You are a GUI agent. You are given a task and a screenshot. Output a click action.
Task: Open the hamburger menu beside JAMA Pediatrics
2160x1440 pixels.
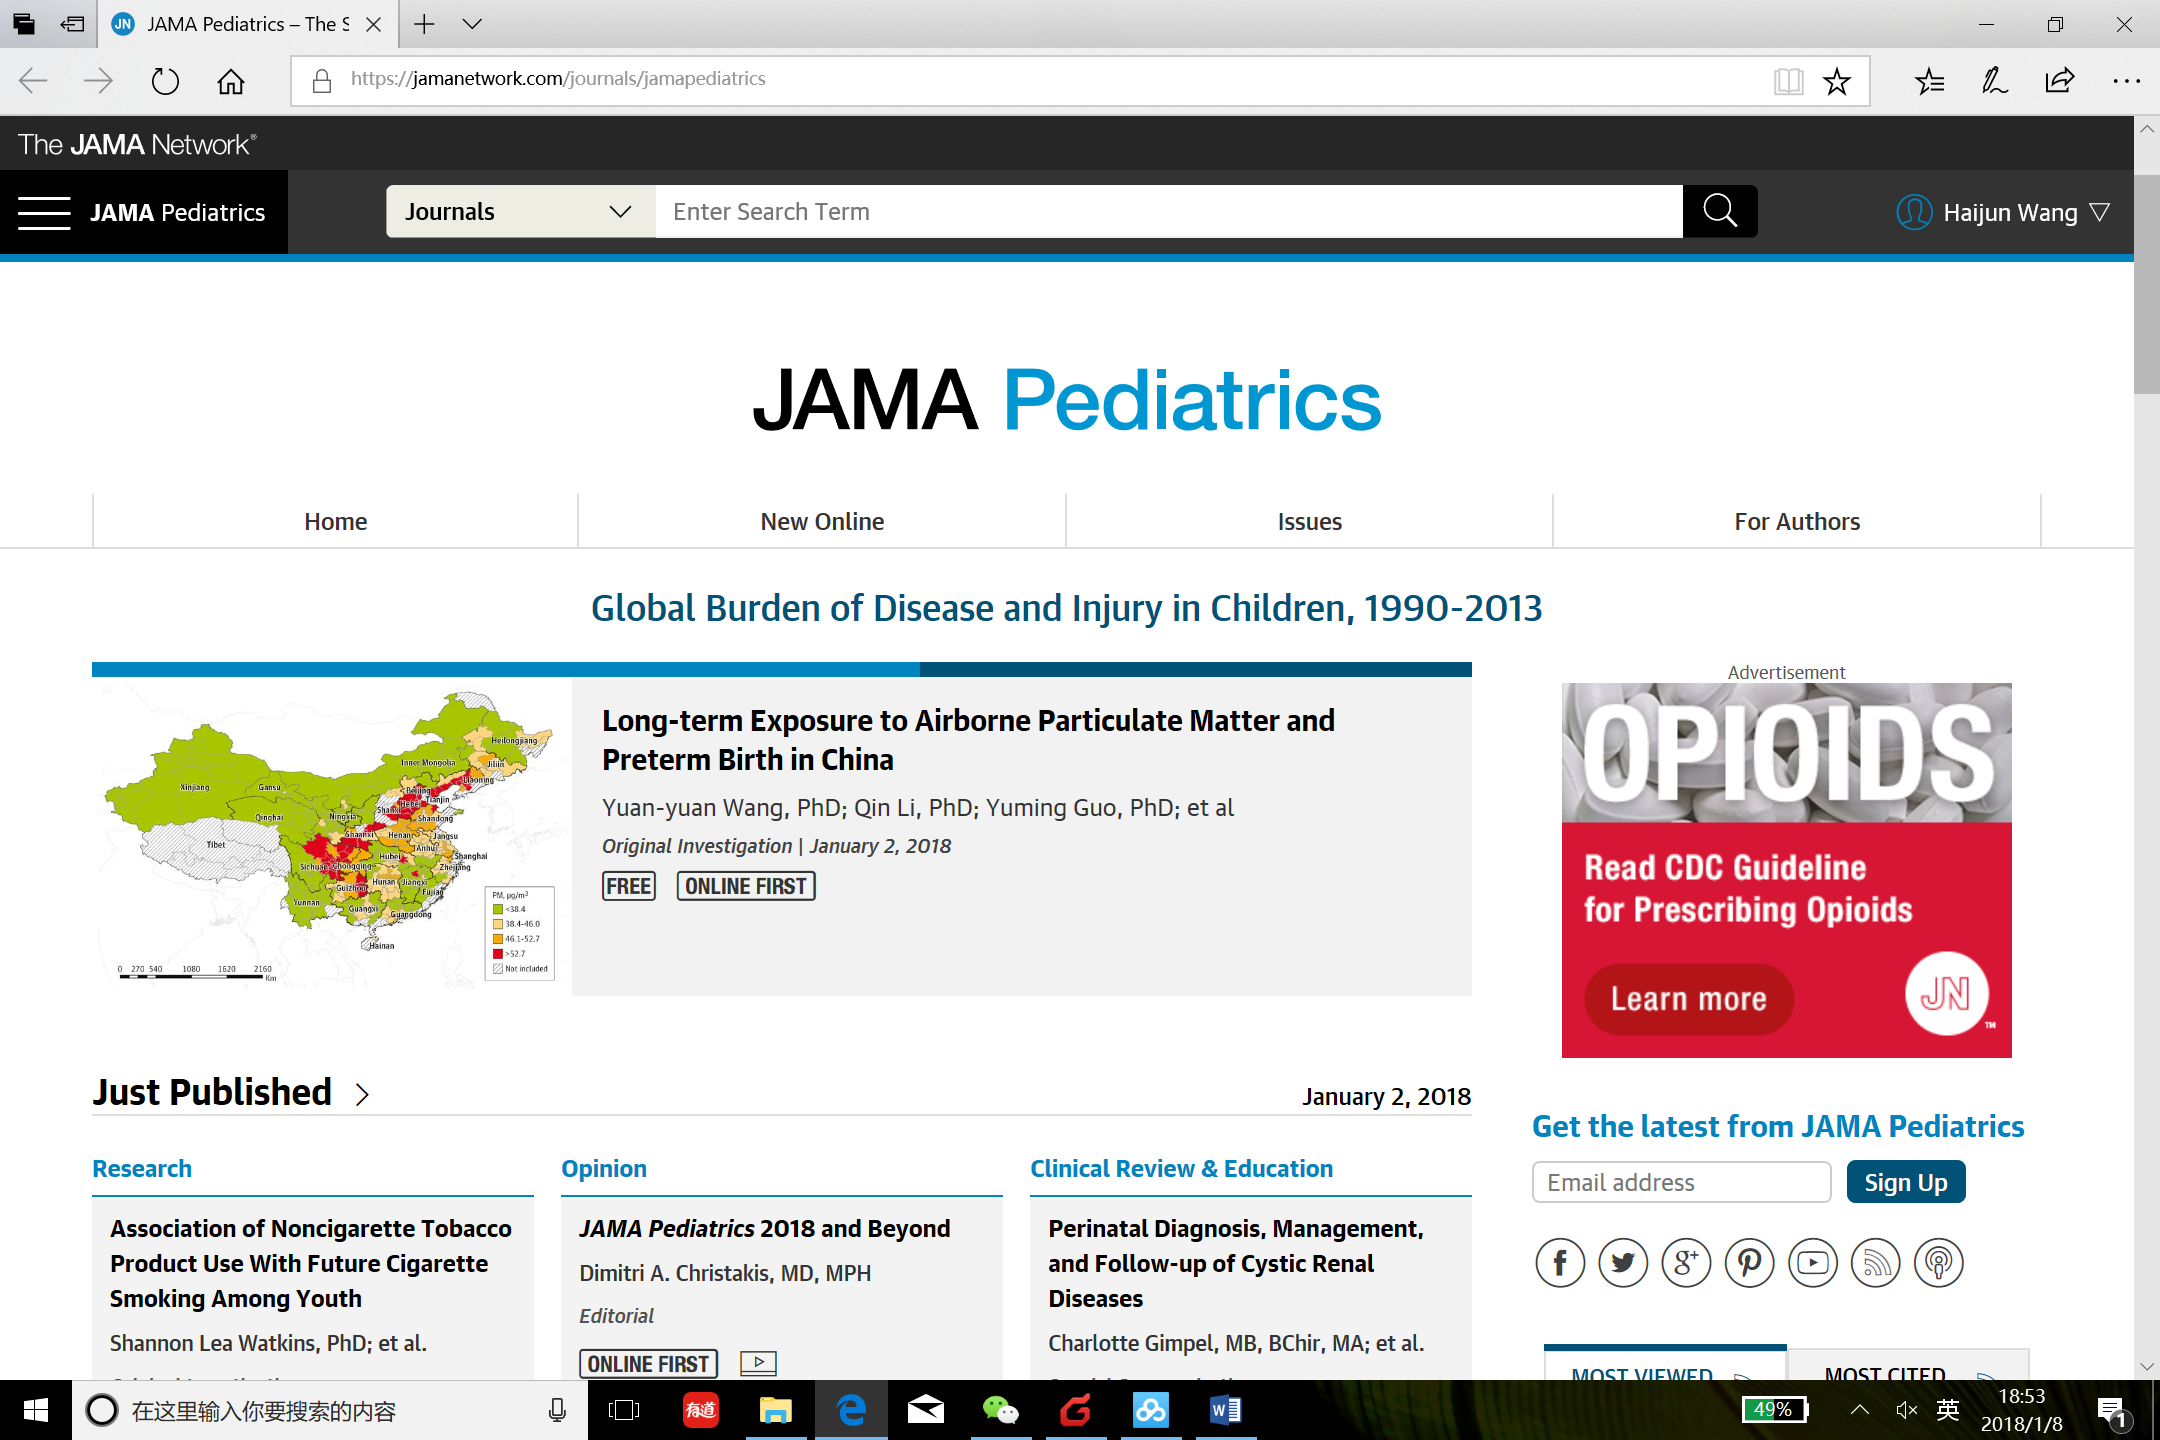44,212
